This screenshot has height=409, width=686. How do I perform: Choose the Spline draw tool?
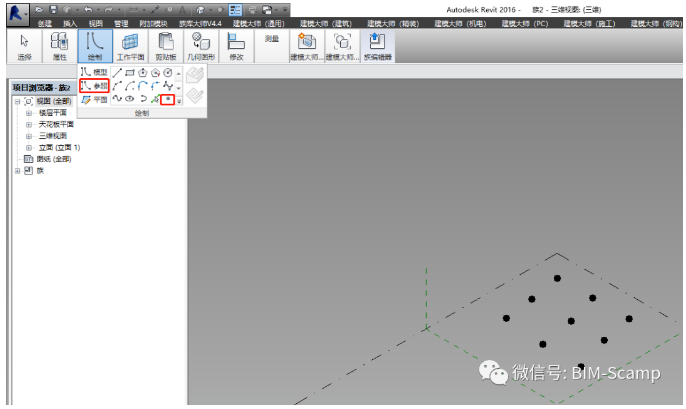(118, 99)
